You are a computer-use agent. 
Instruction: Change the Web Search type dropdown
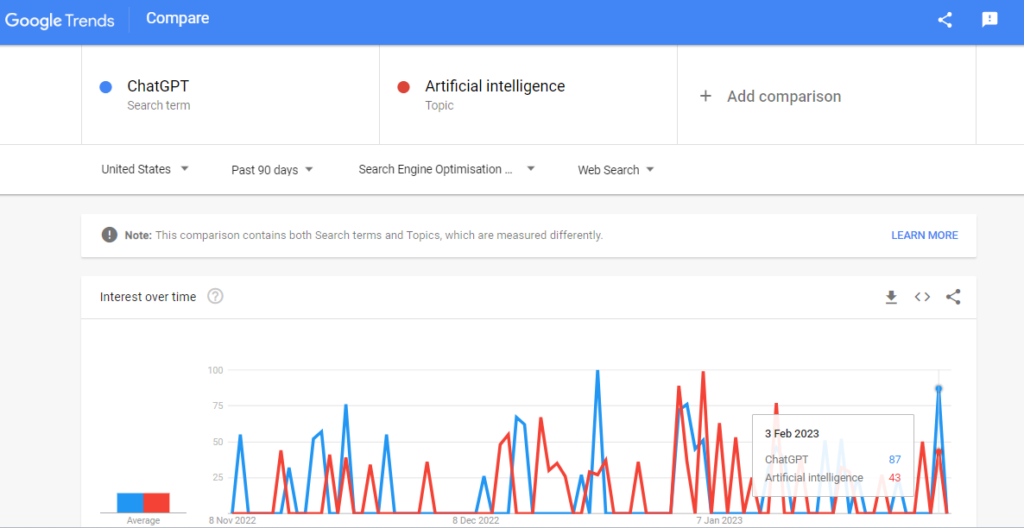pyautogui.click(x=616, y=170)
